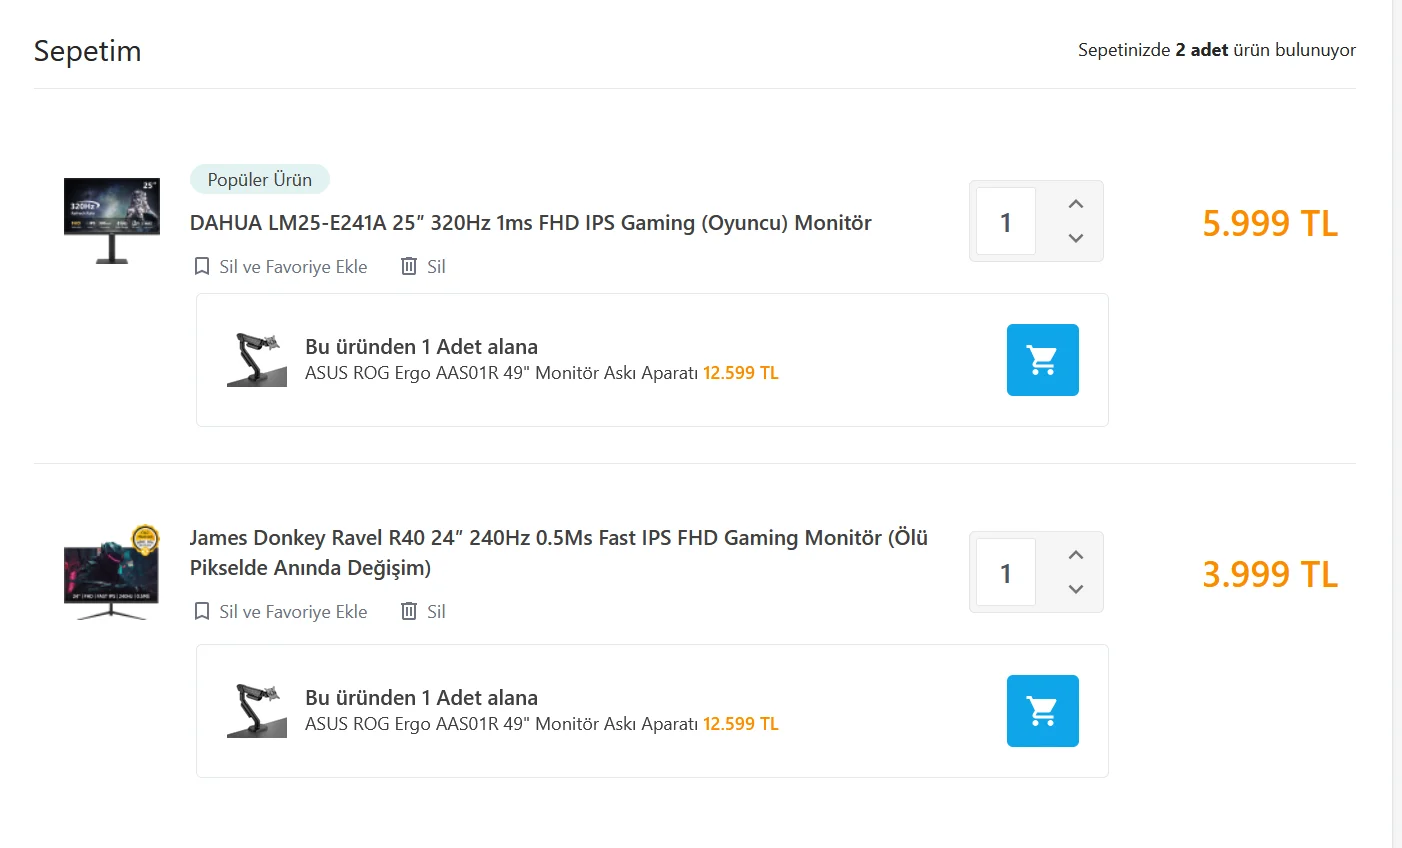Click 12.599 TL price under DAHUA monitor
This screenshot has width=1402, height=848.
click(x=741, y=373)
